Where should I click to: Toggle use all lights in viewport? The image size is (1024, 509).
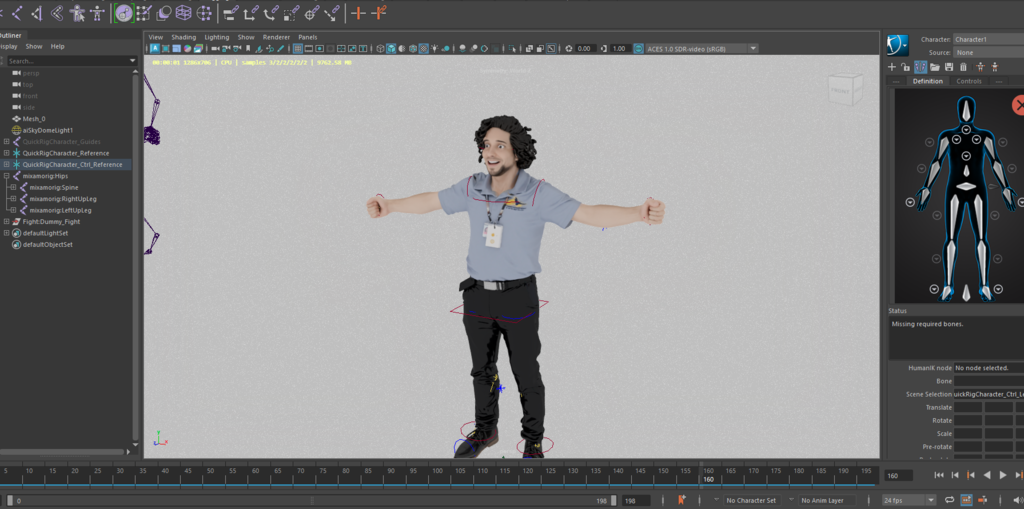tap(434, 48)
